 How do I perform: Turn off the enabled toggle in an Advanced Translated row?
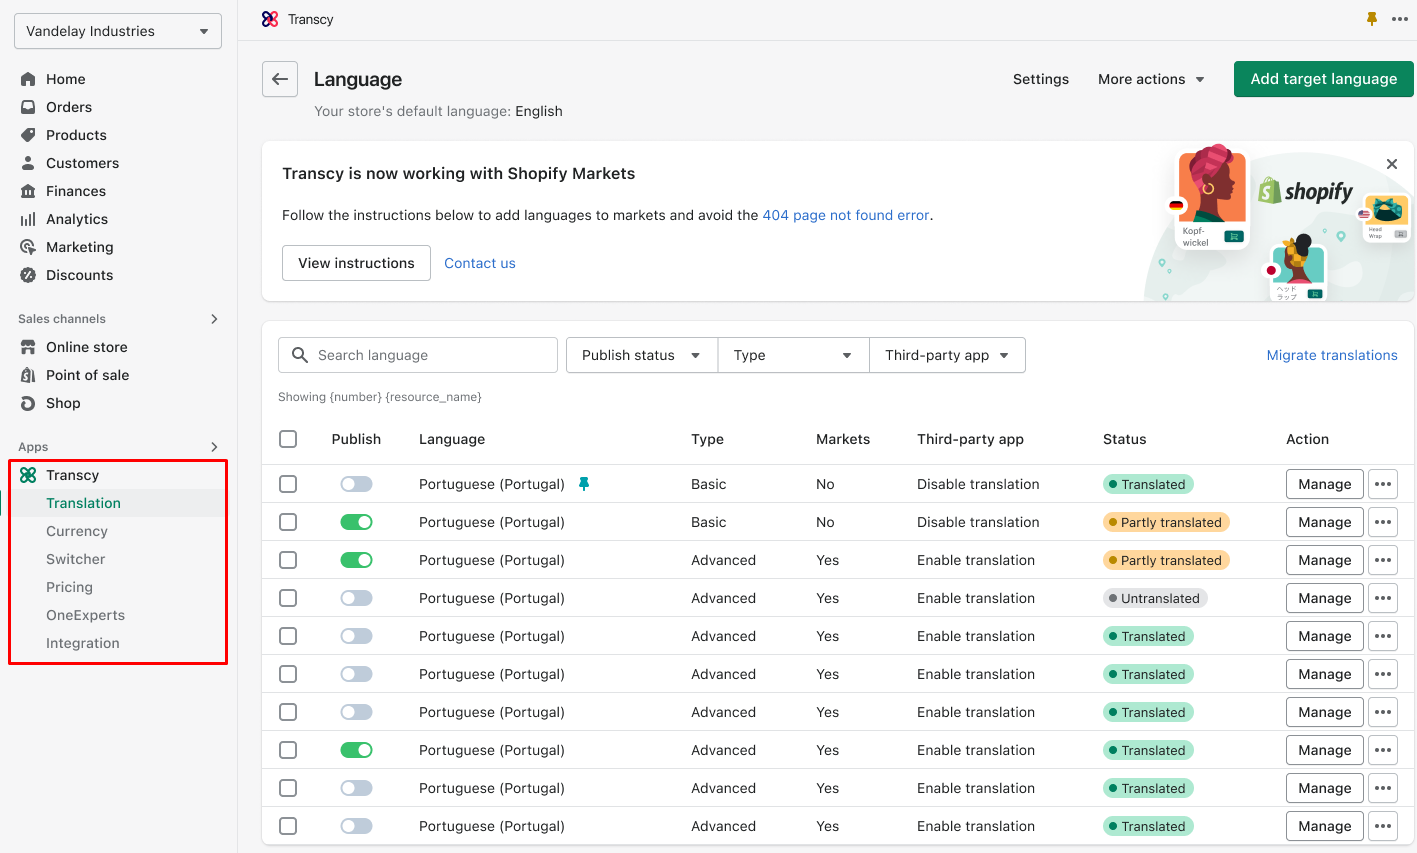(356, 750)
